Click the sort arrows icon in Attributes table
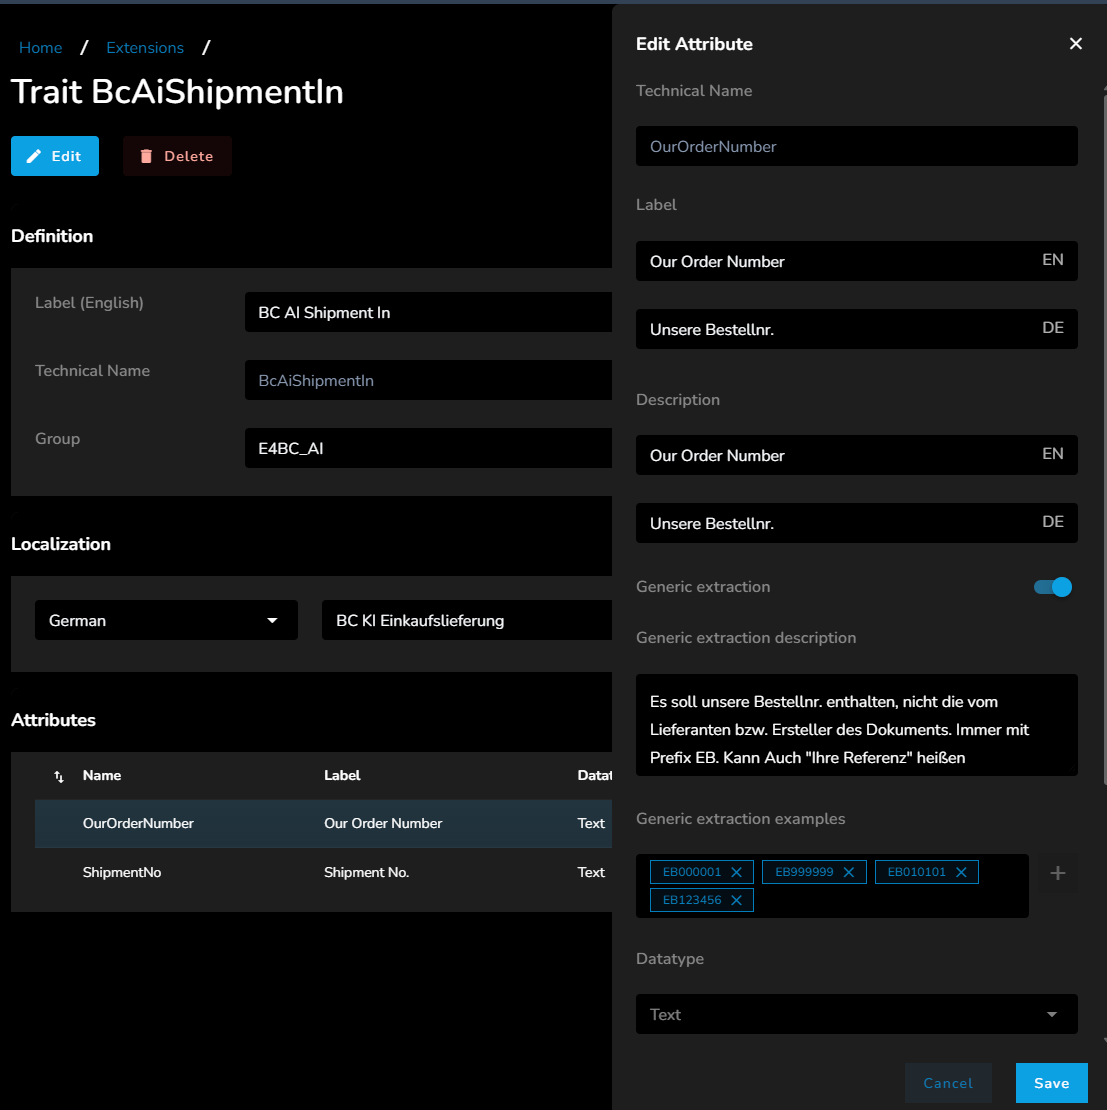 [x=58, y=776]
